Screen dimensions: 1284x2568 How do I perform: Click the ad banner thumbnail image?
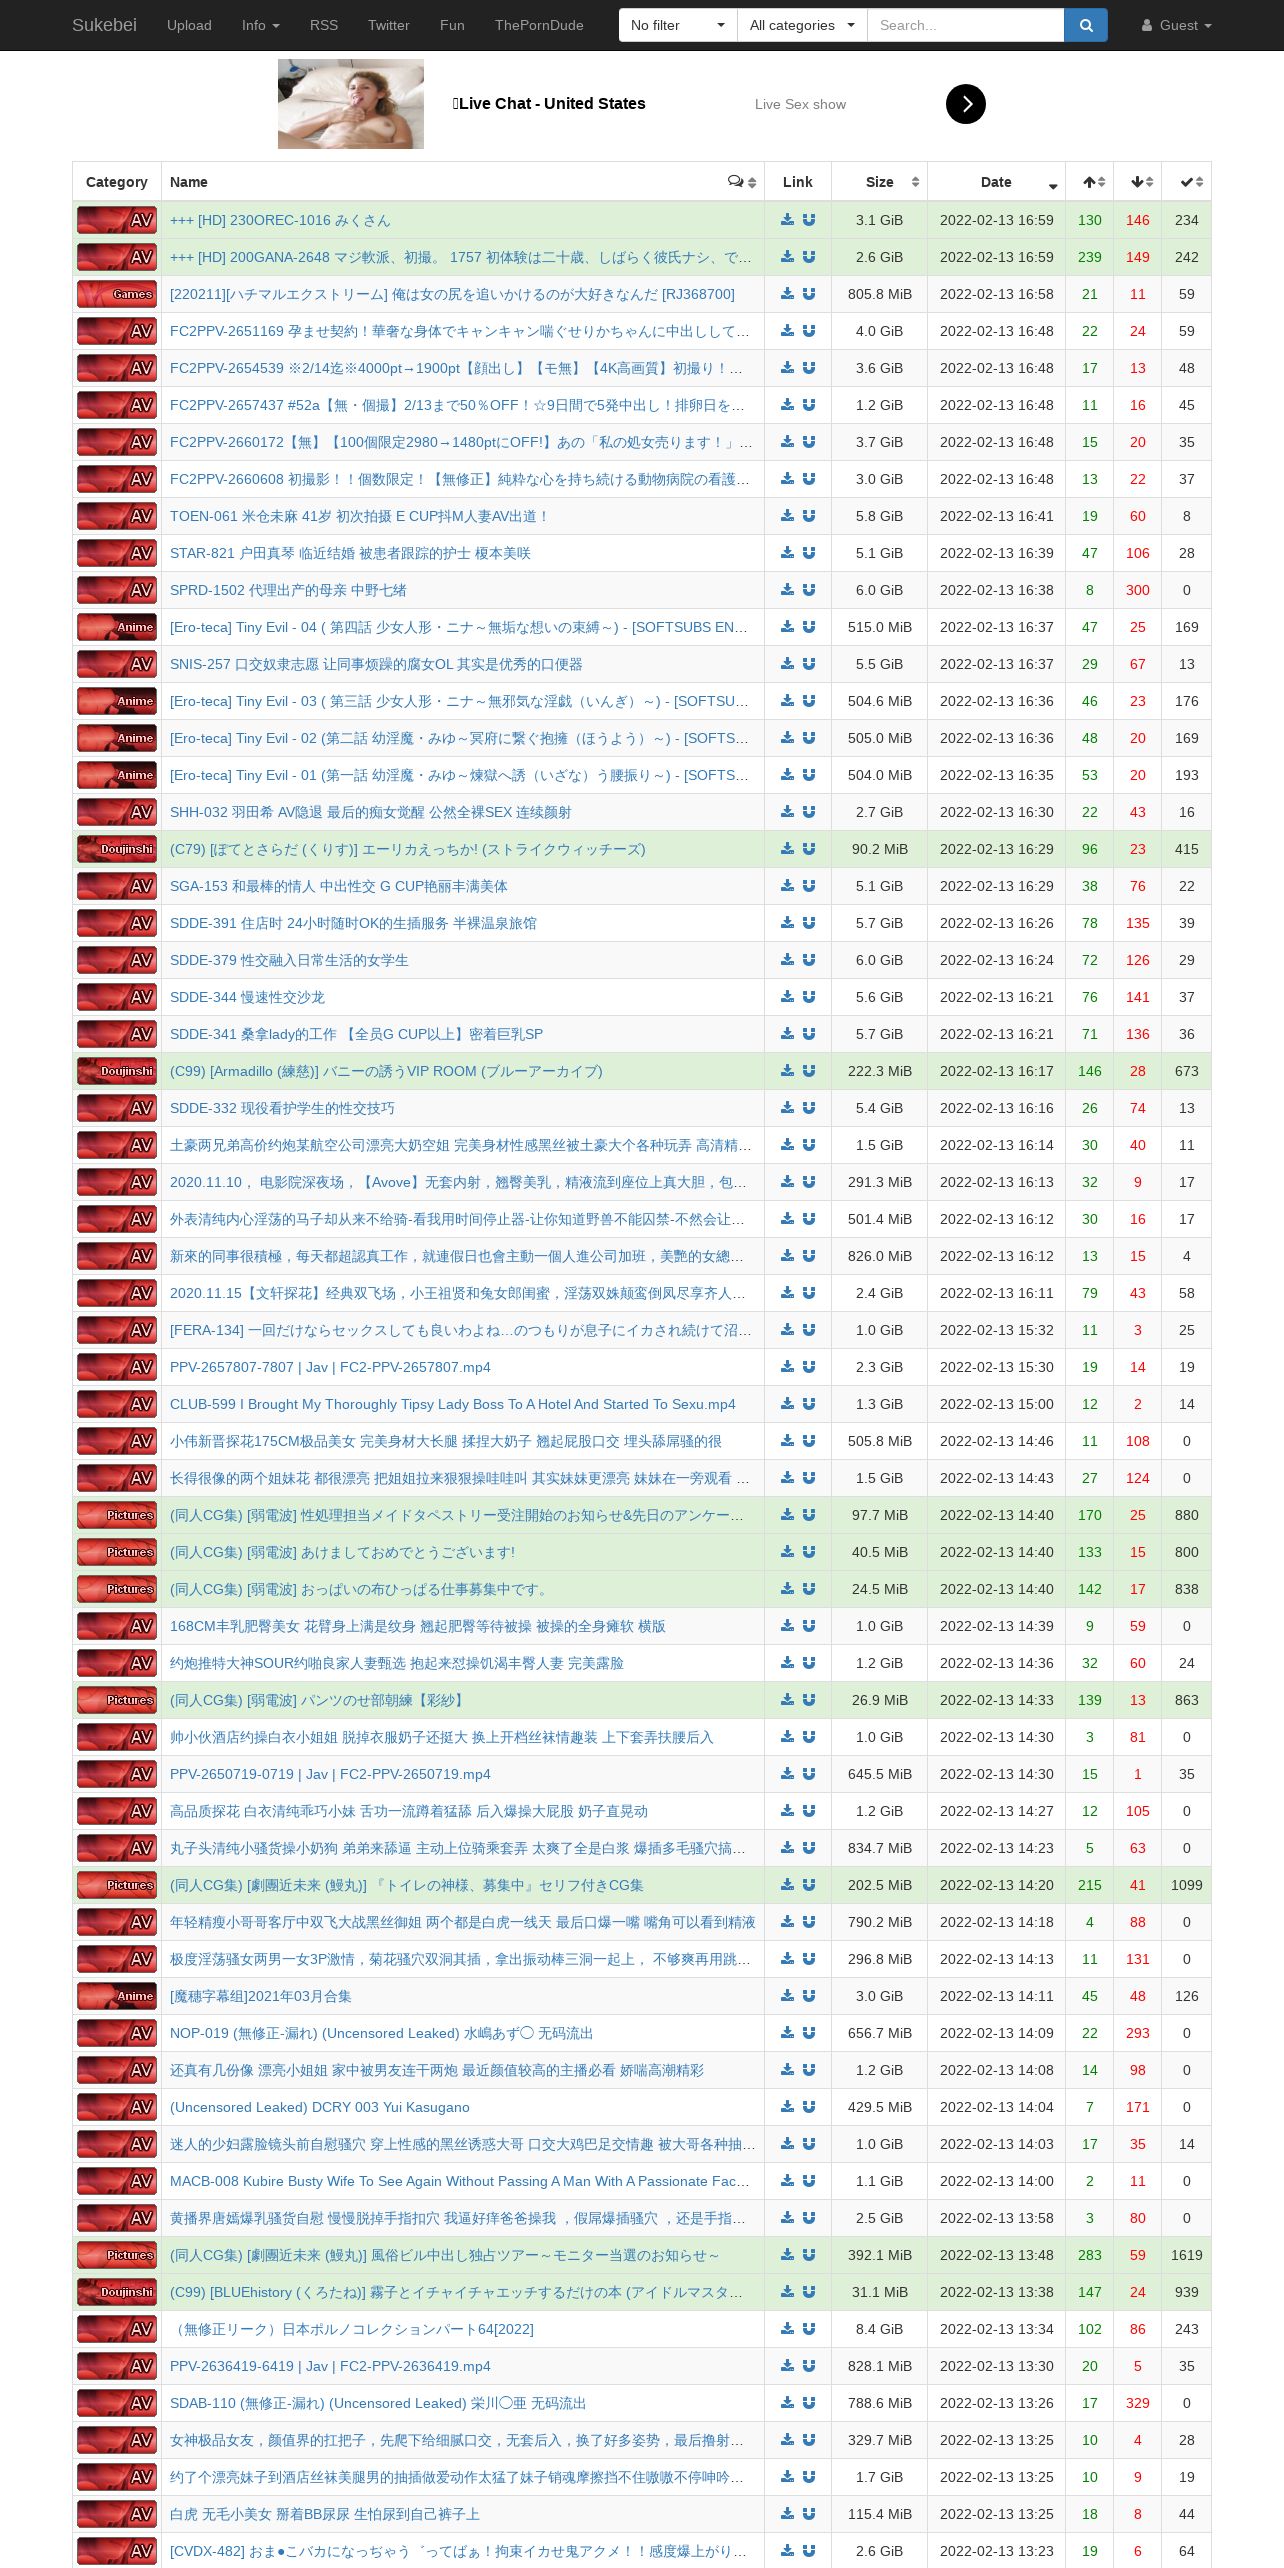[351, 104]
